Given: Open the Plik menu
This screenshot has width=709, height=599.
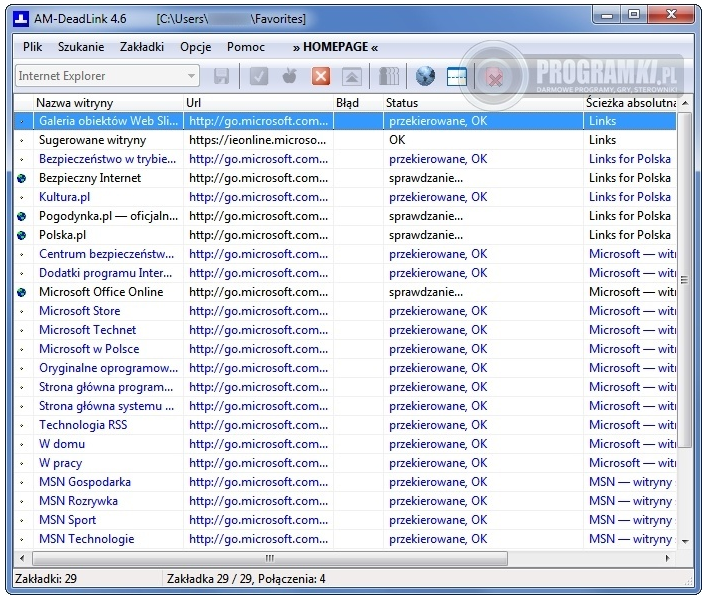Looking at the screenshot, I should pyautogui.click(x=33, y=47).
